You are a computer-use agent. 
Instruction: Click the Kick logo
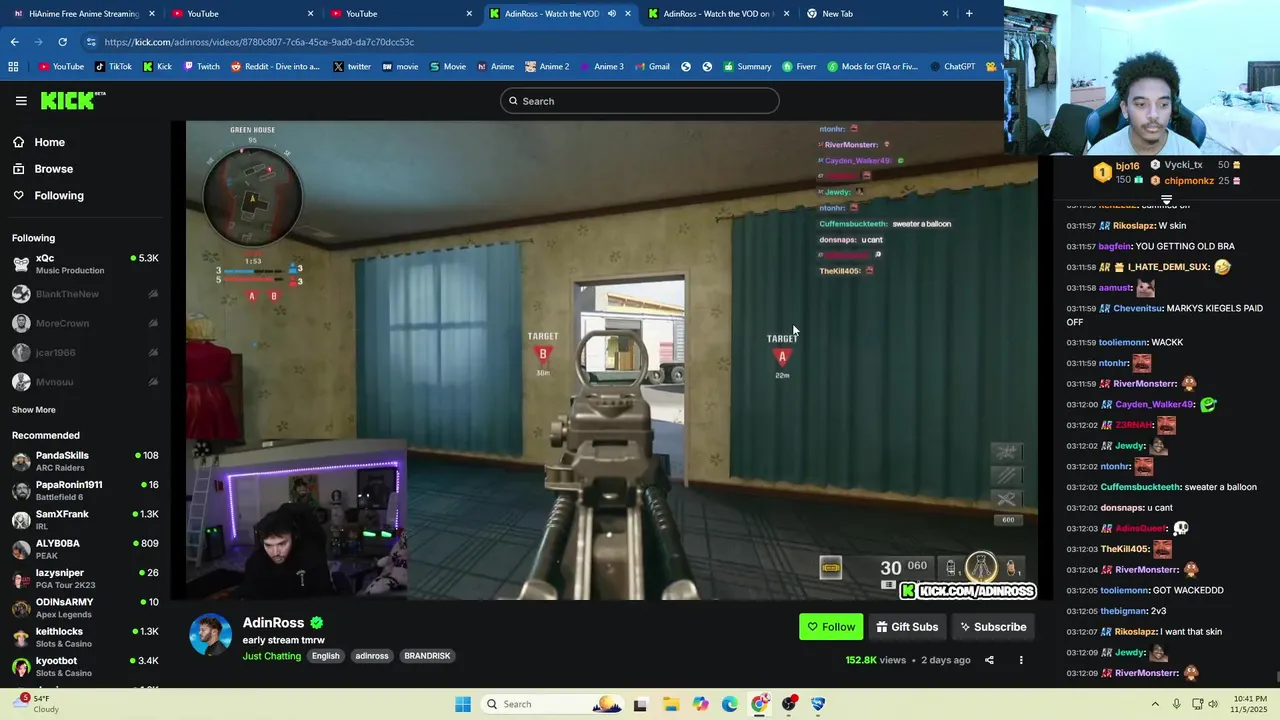(73, 100)
